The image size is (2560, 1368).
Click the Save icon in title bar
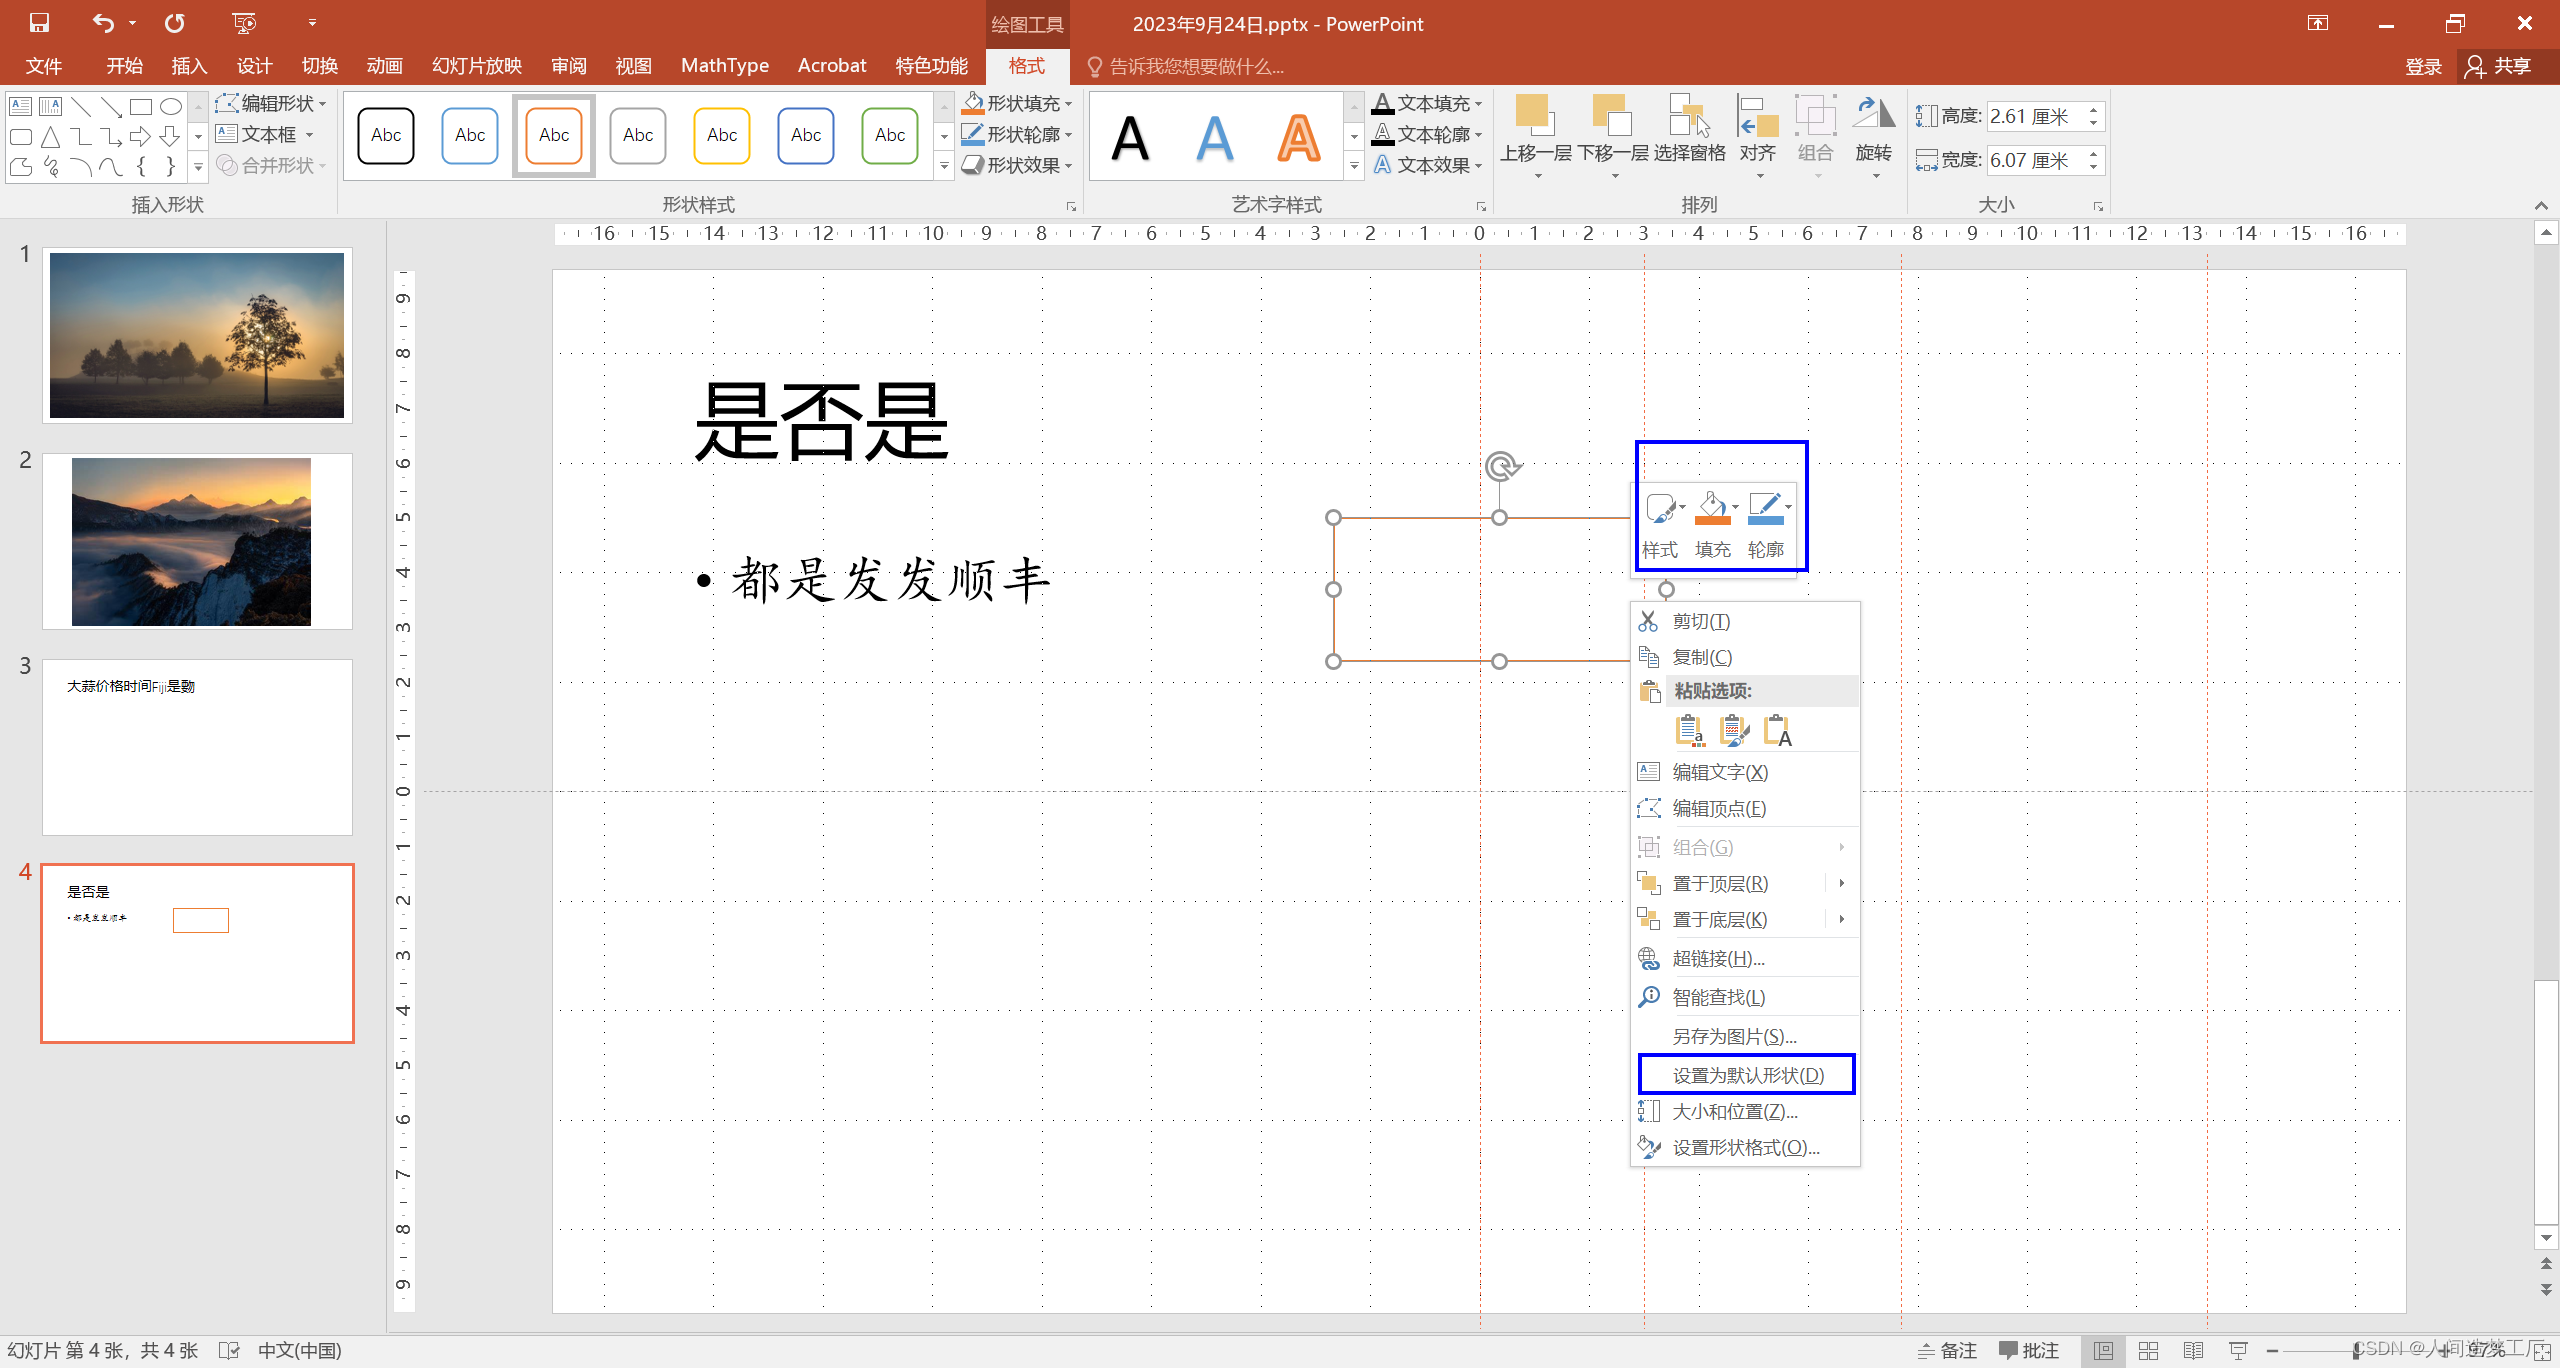coord(39,22)
